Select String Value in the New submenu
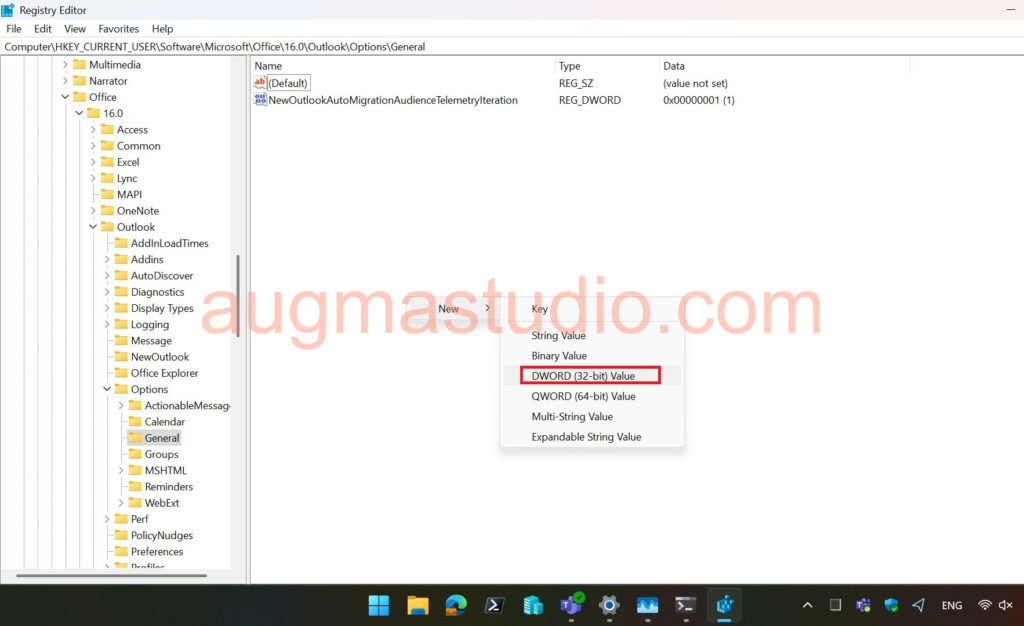This screenshot has height=626, width=1024. 558,336
